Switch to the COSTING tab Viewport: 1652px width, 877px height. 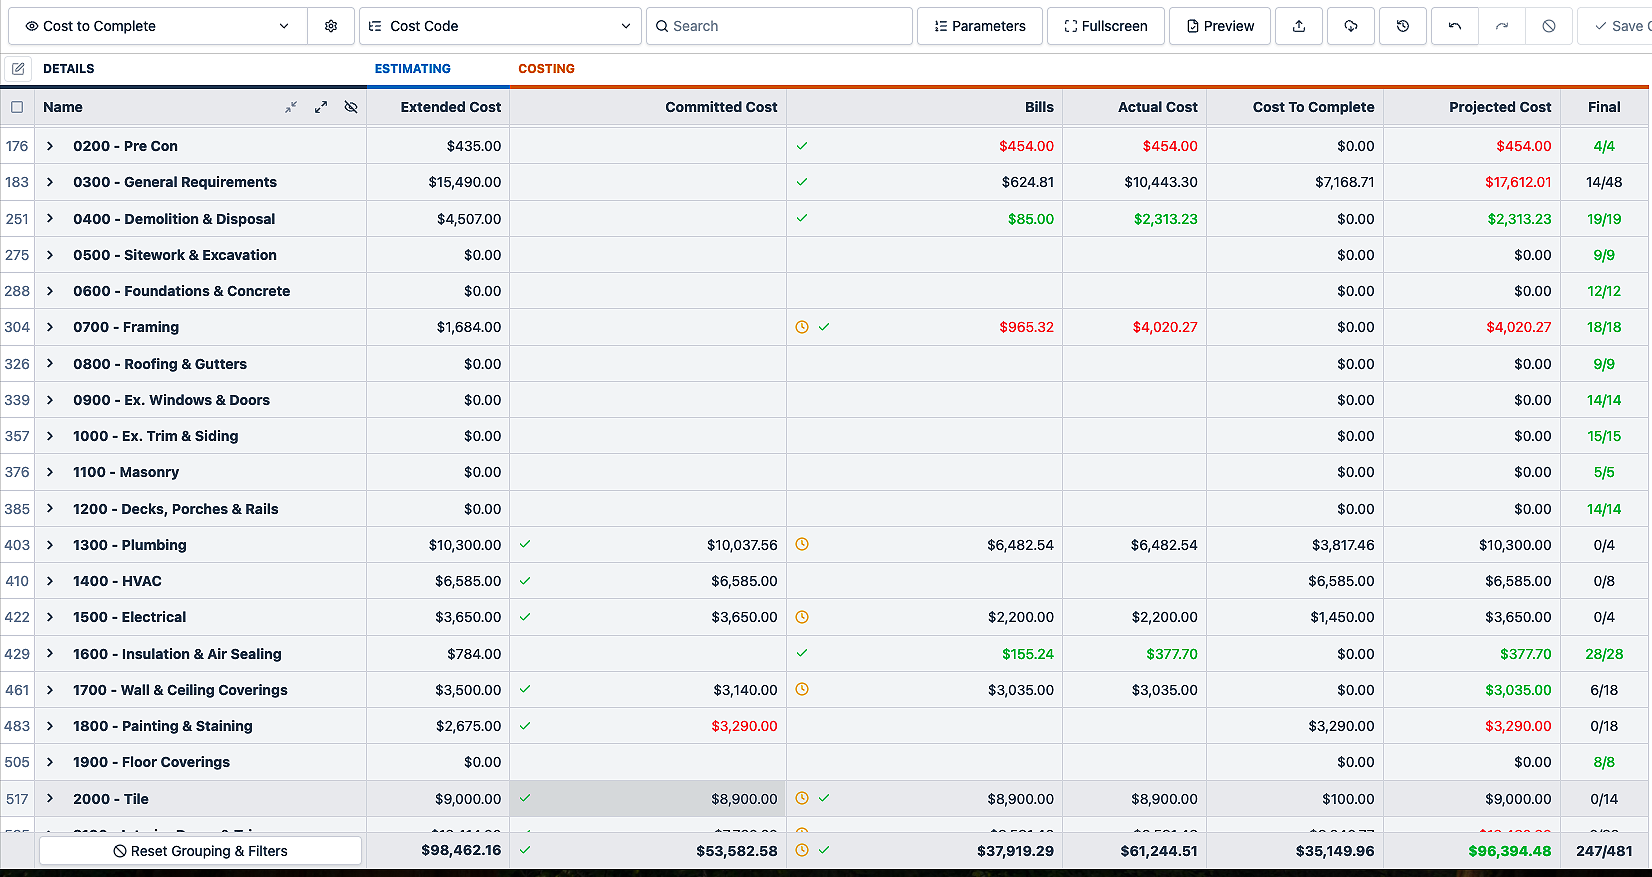546,69
